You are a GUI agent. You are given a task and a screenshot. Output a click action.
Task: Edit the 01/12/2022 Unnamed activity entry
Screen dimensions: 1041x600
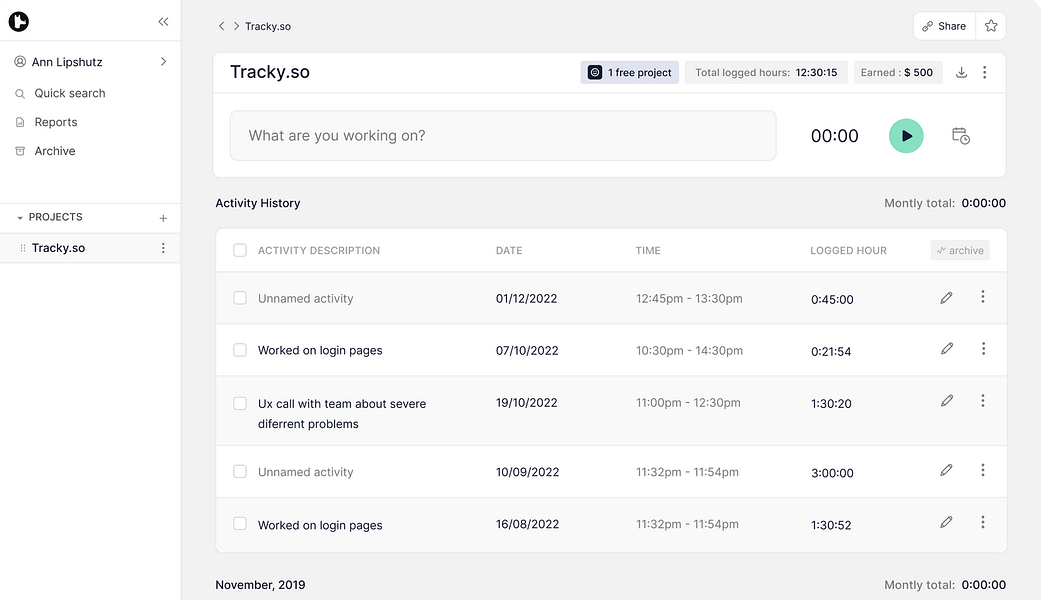point(946,297)
